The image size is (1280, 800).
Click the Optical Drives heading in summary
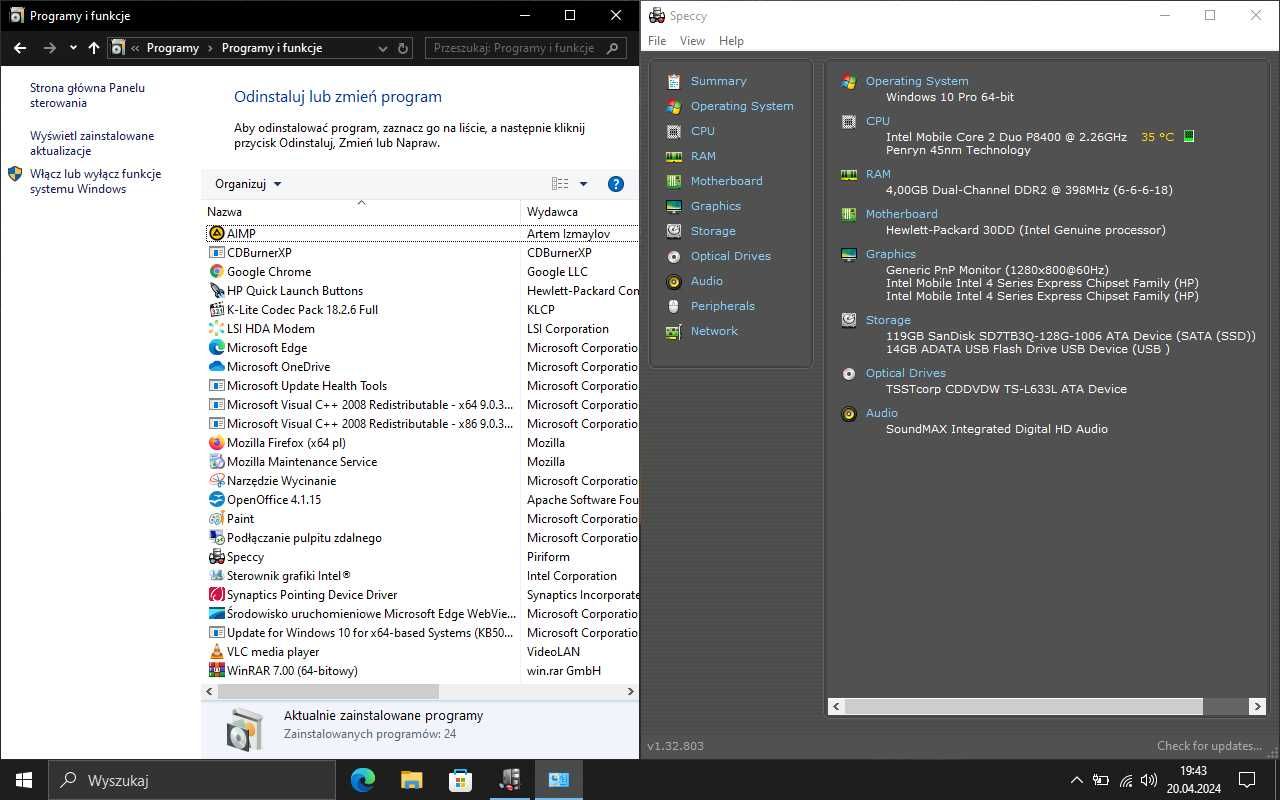pos(905,373)
